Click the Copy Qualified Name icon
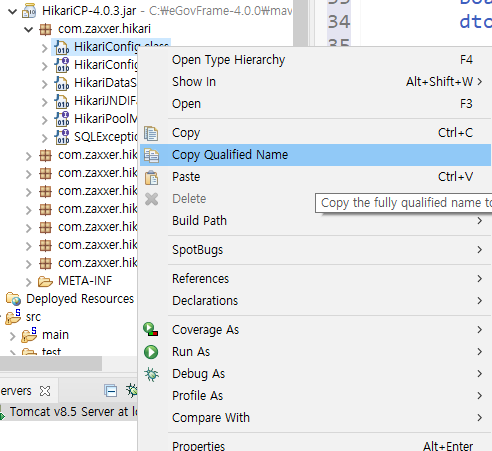Screen dimensions: 492x451 point(151,155)
